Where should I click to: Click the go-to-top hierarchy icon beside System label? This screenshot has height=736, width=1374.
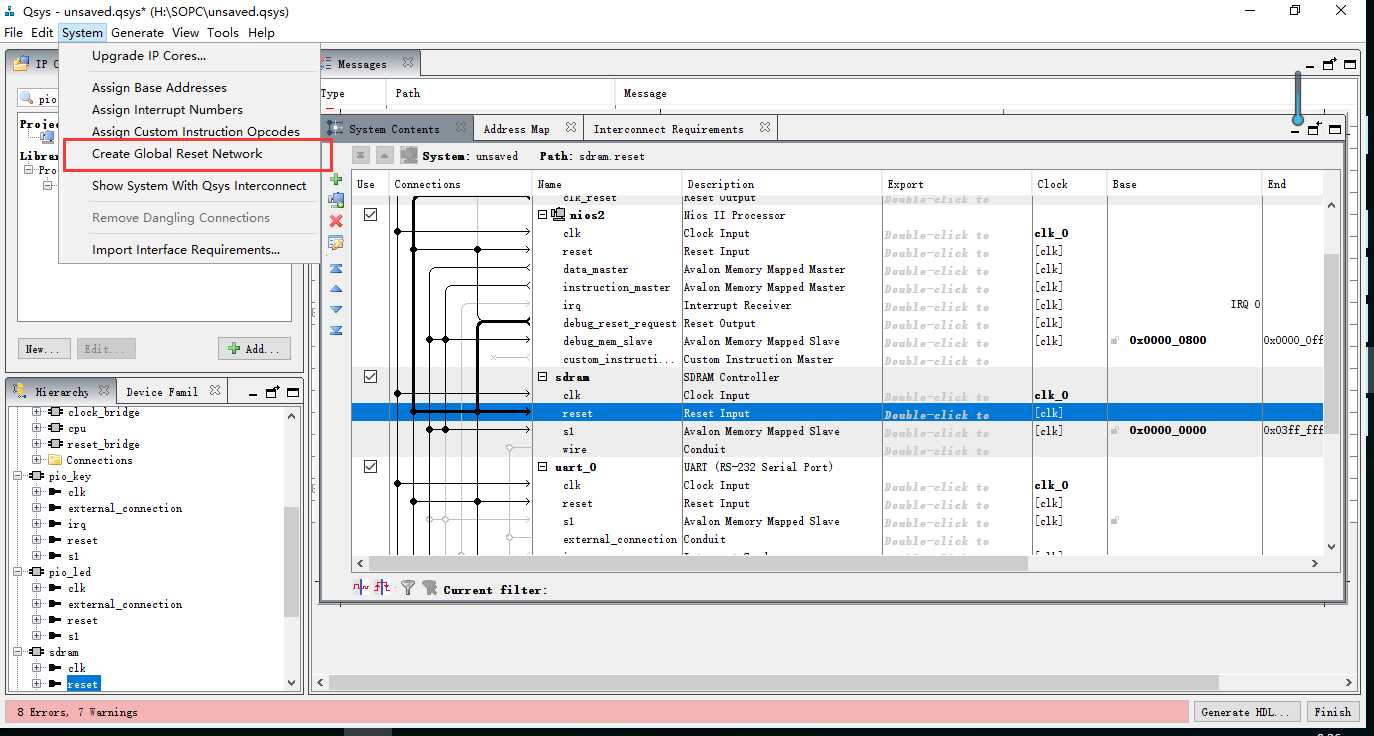tap(361, 155)
